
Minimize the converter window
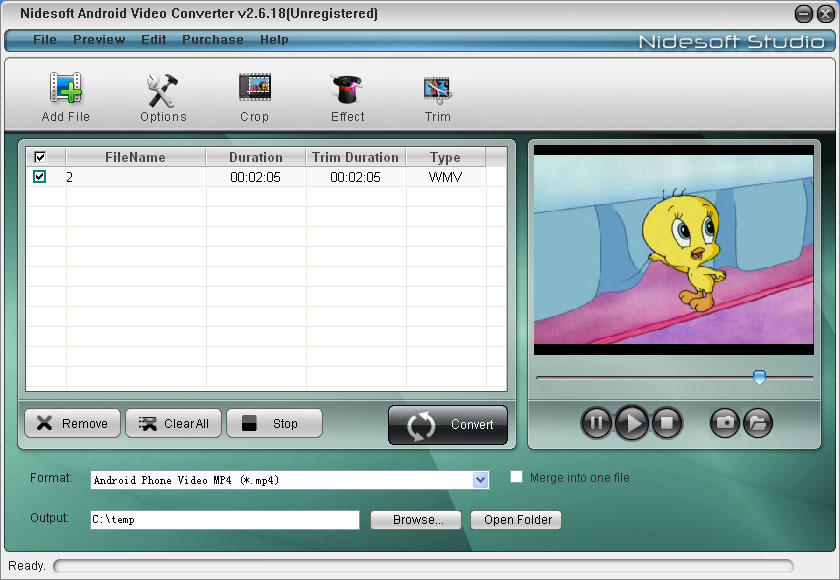tap(804, 14)
